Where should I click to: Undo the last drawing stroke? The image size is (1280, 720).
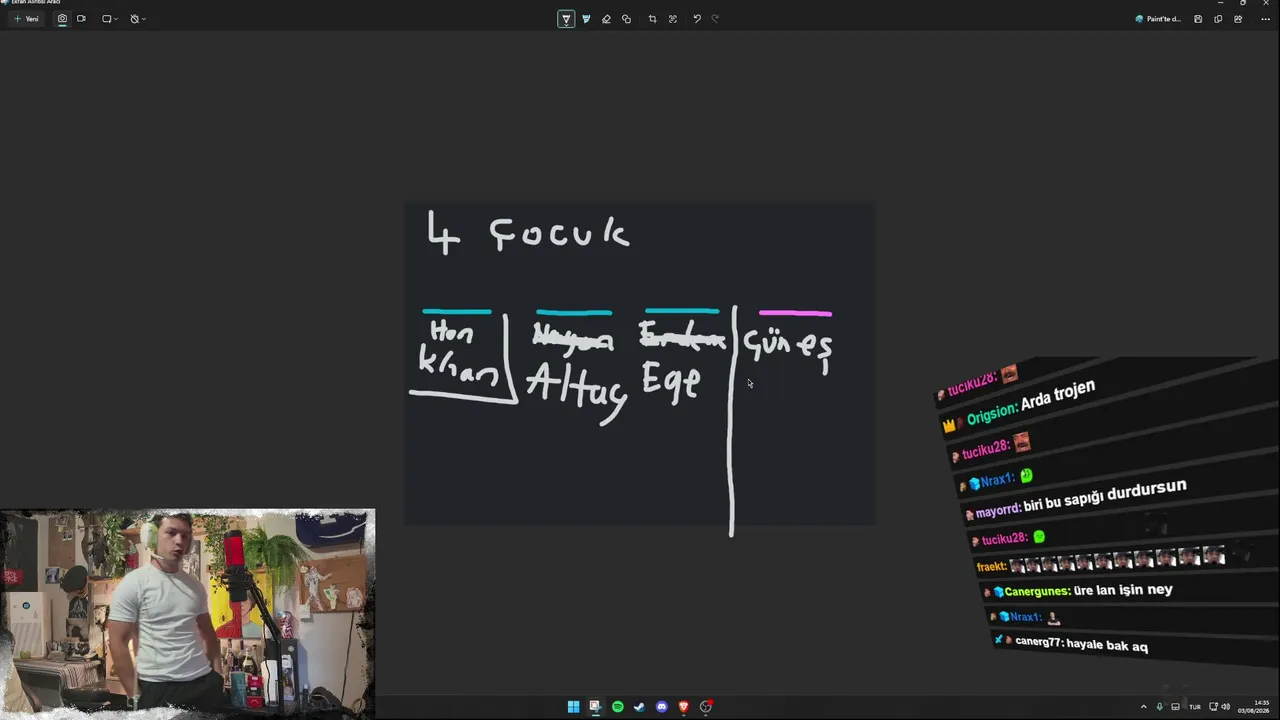click(697, 19)
